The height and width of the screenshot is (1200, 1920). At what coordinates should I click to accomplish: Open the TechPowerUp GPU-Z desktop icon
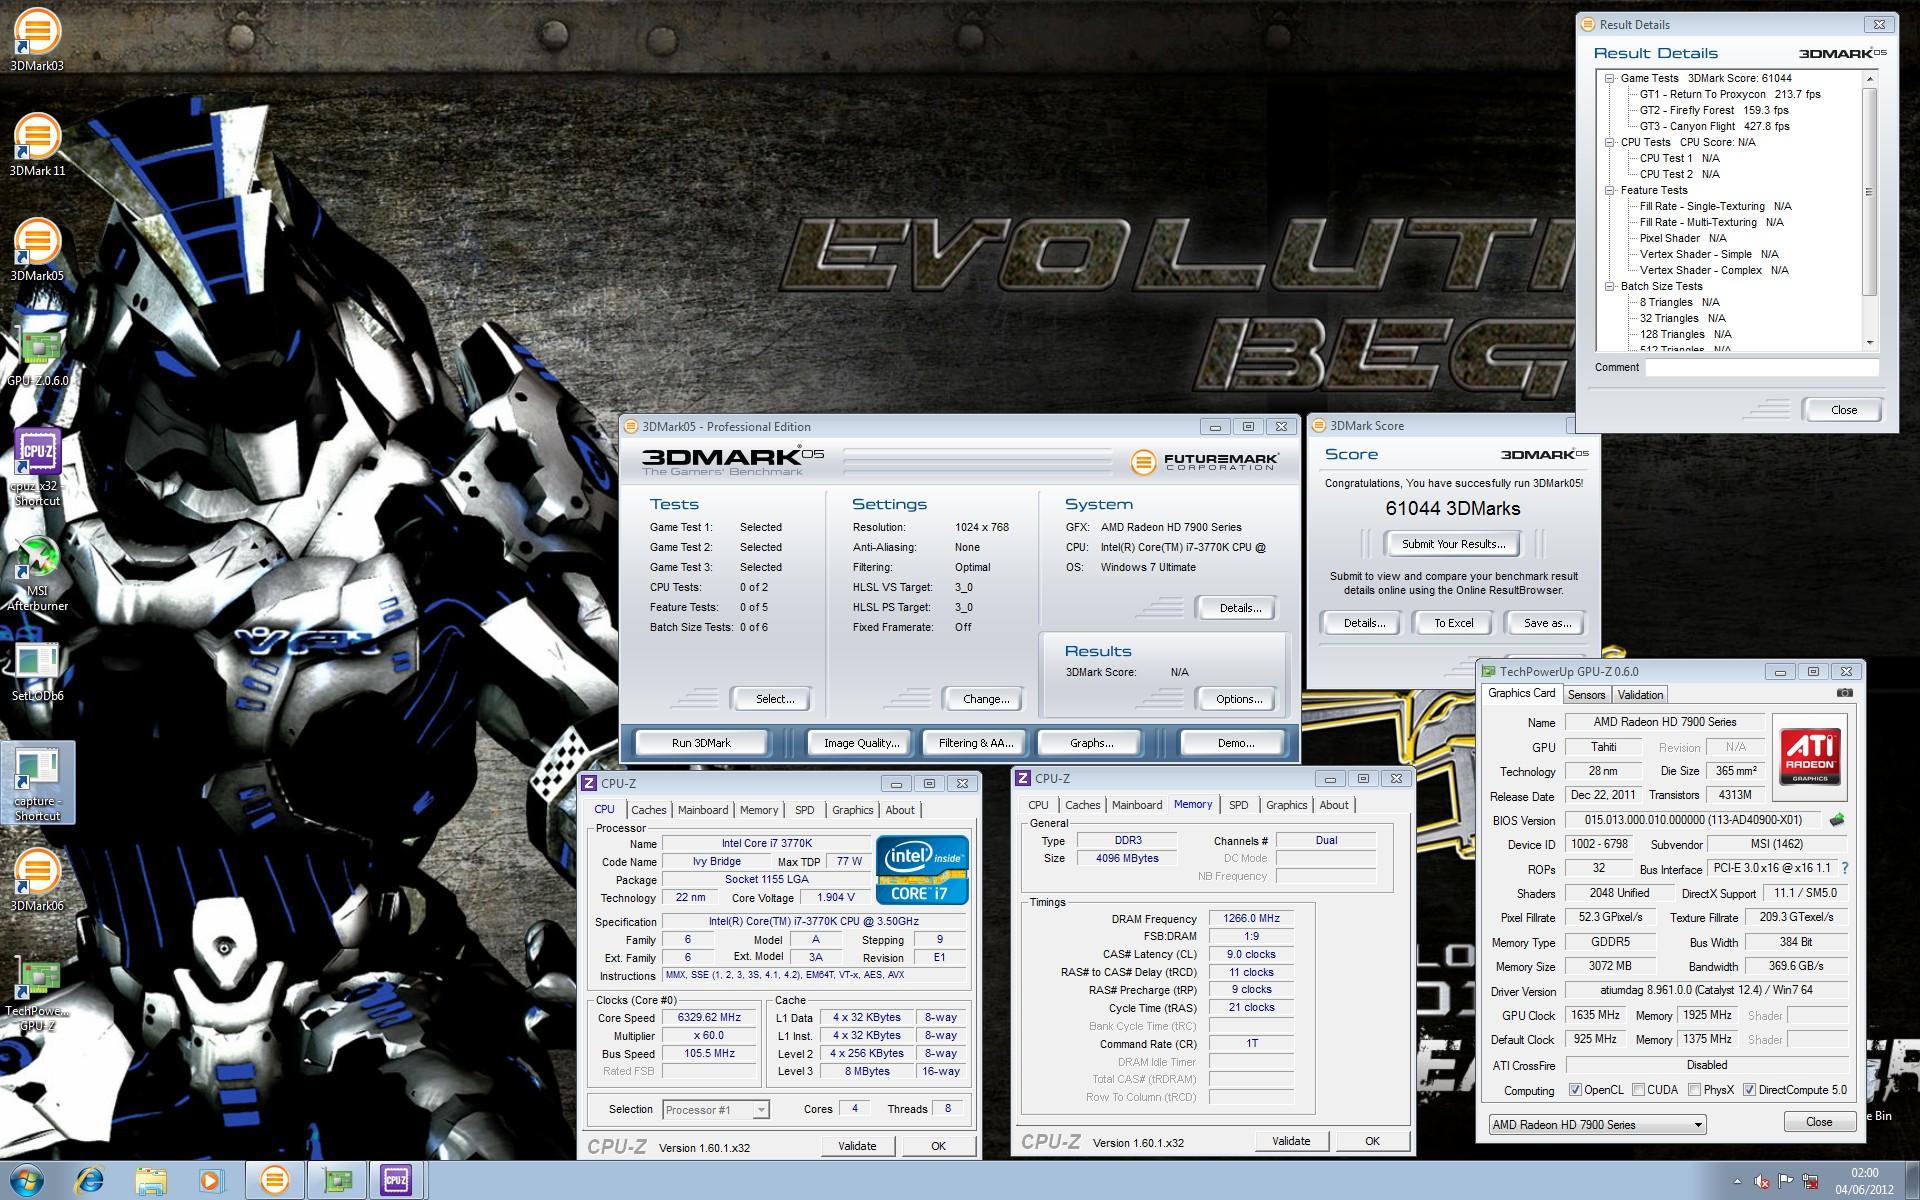(x=37, y=993)
